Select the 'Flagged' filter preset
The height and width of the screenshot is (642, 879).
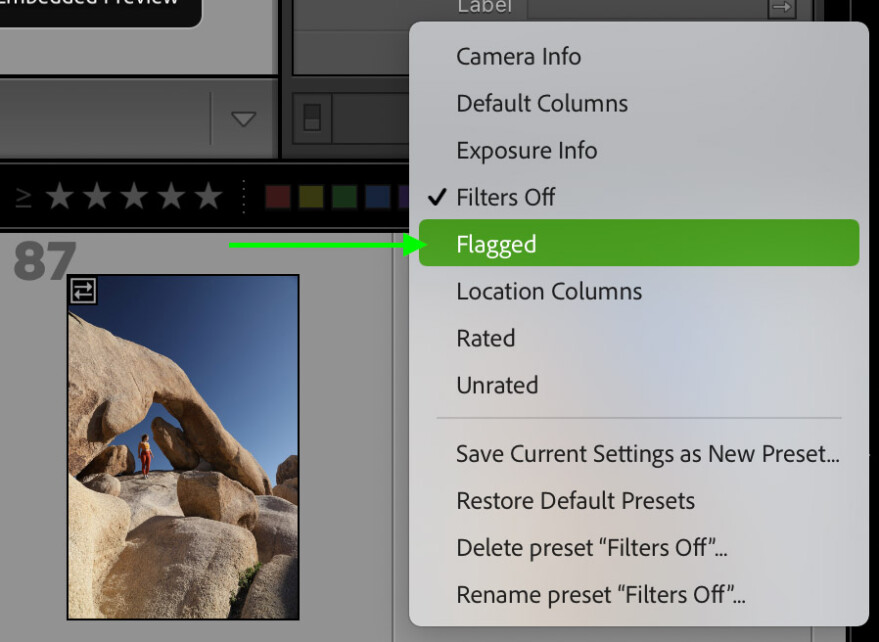496,243
